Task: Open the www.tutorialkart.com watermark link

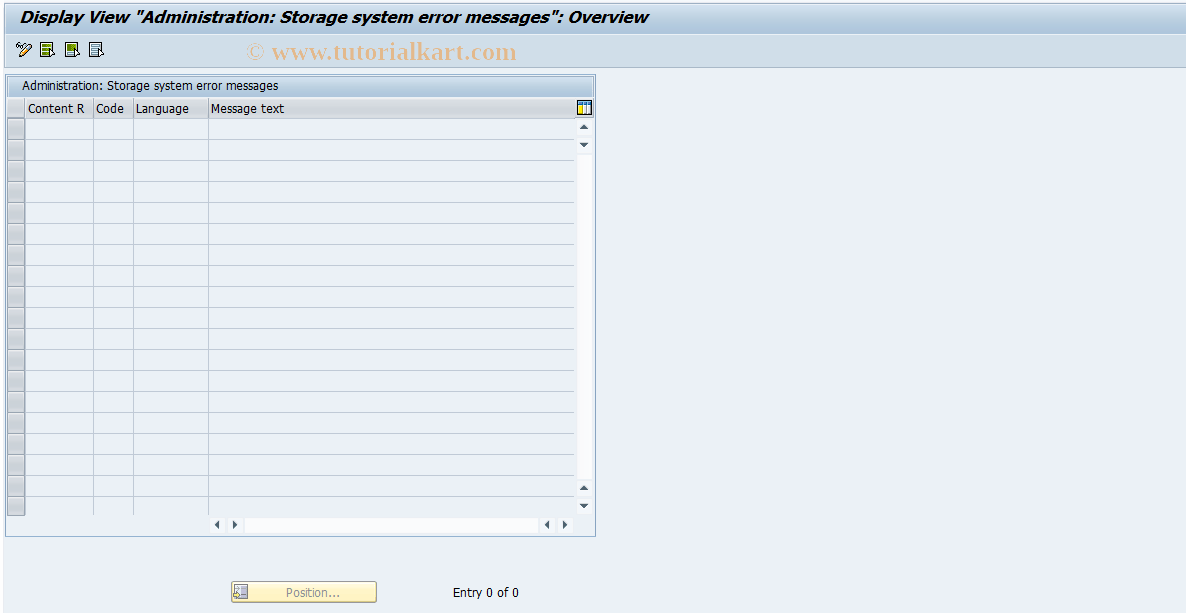Action: pyautogui.click(x=383, y=51)
